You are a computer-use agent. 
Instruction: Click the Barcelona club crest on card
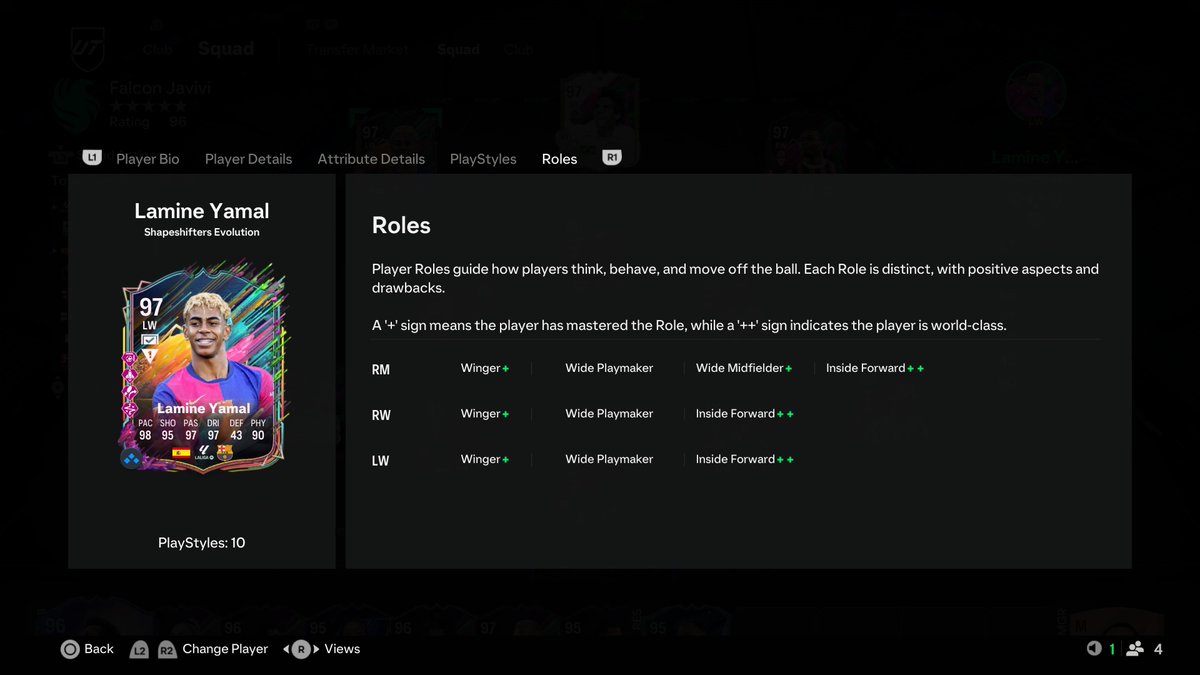pos(224,453)
